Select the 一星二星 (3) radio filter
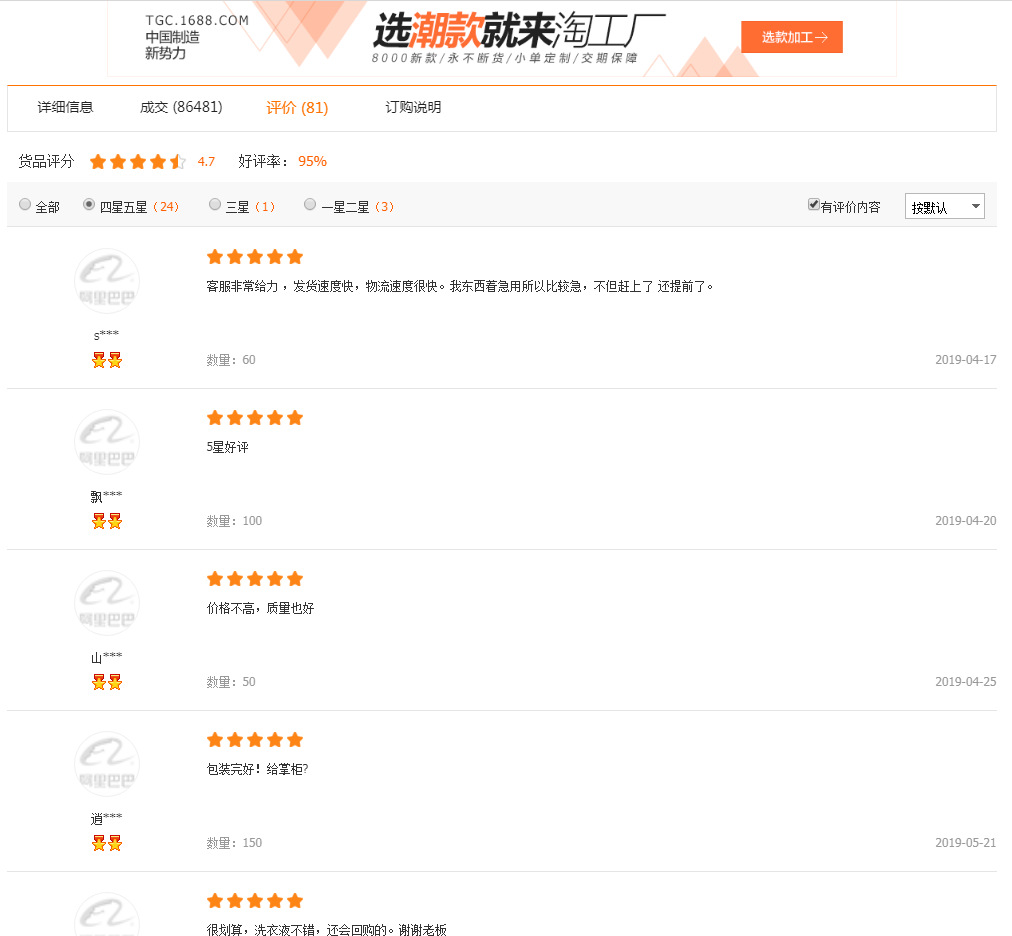This screenshot has height=936, width=1012. [x=310, y=205]
